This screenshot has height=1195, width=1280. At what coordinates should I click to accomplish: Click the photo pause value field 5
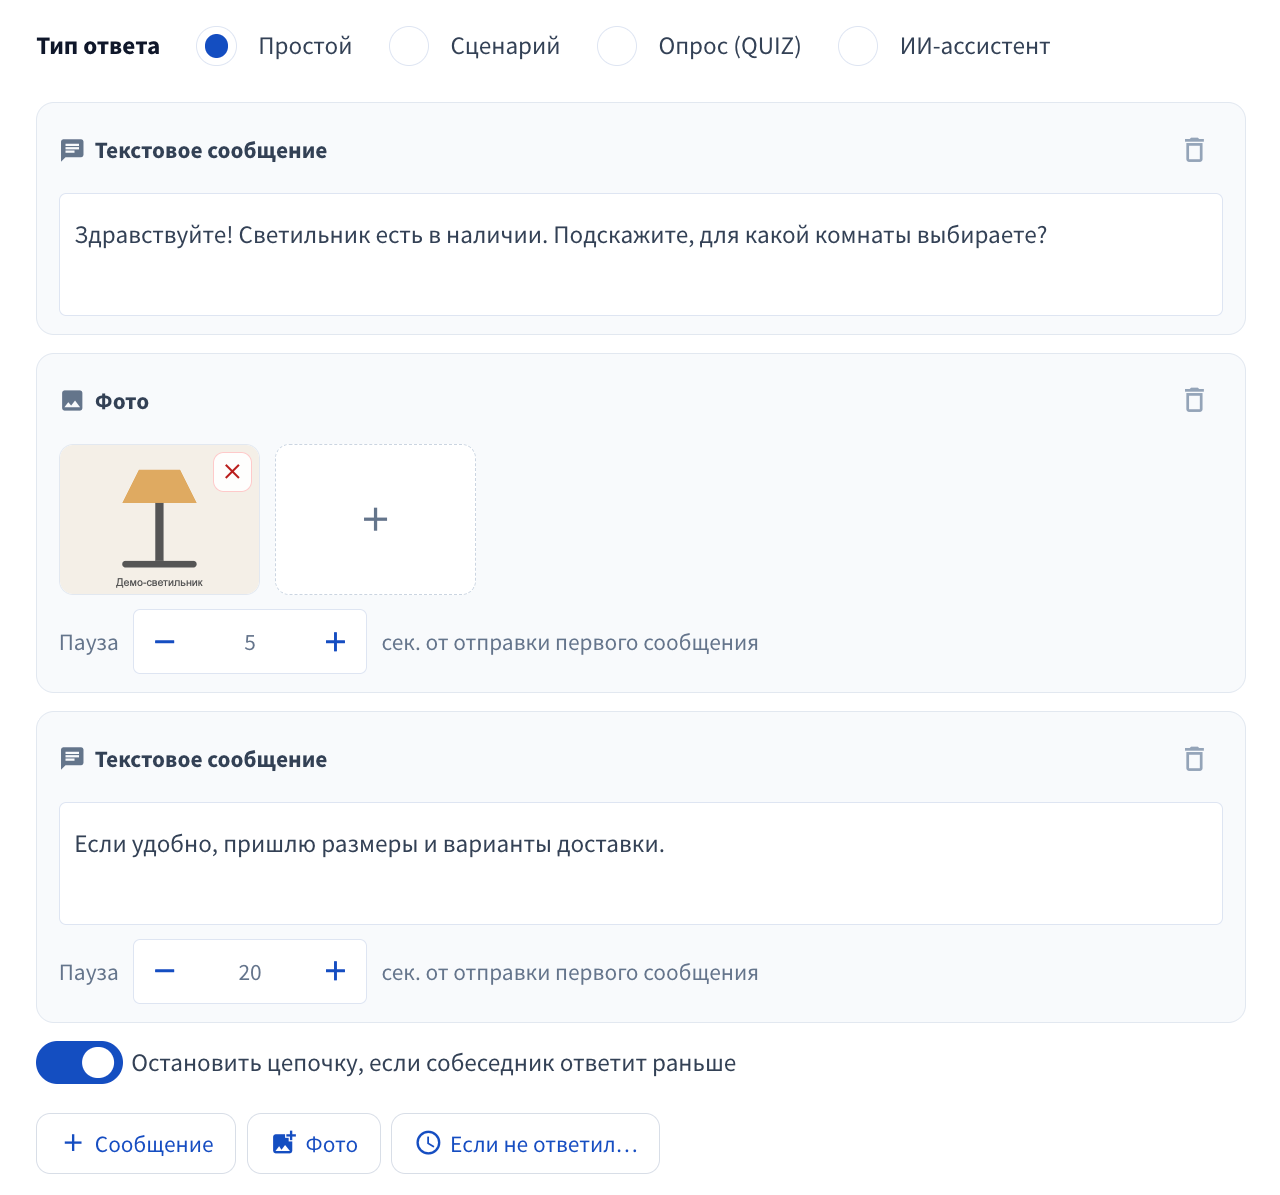tap(250, 642)
